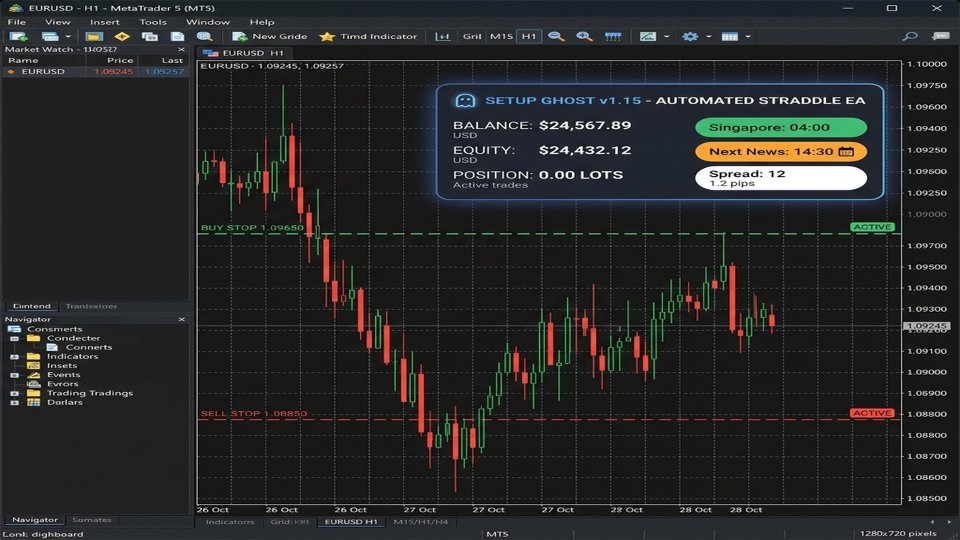Click the BUY STOP 1.09650 label
This screenshot has height=540, width=960.
pyautogui.click(x=252, y=228)
